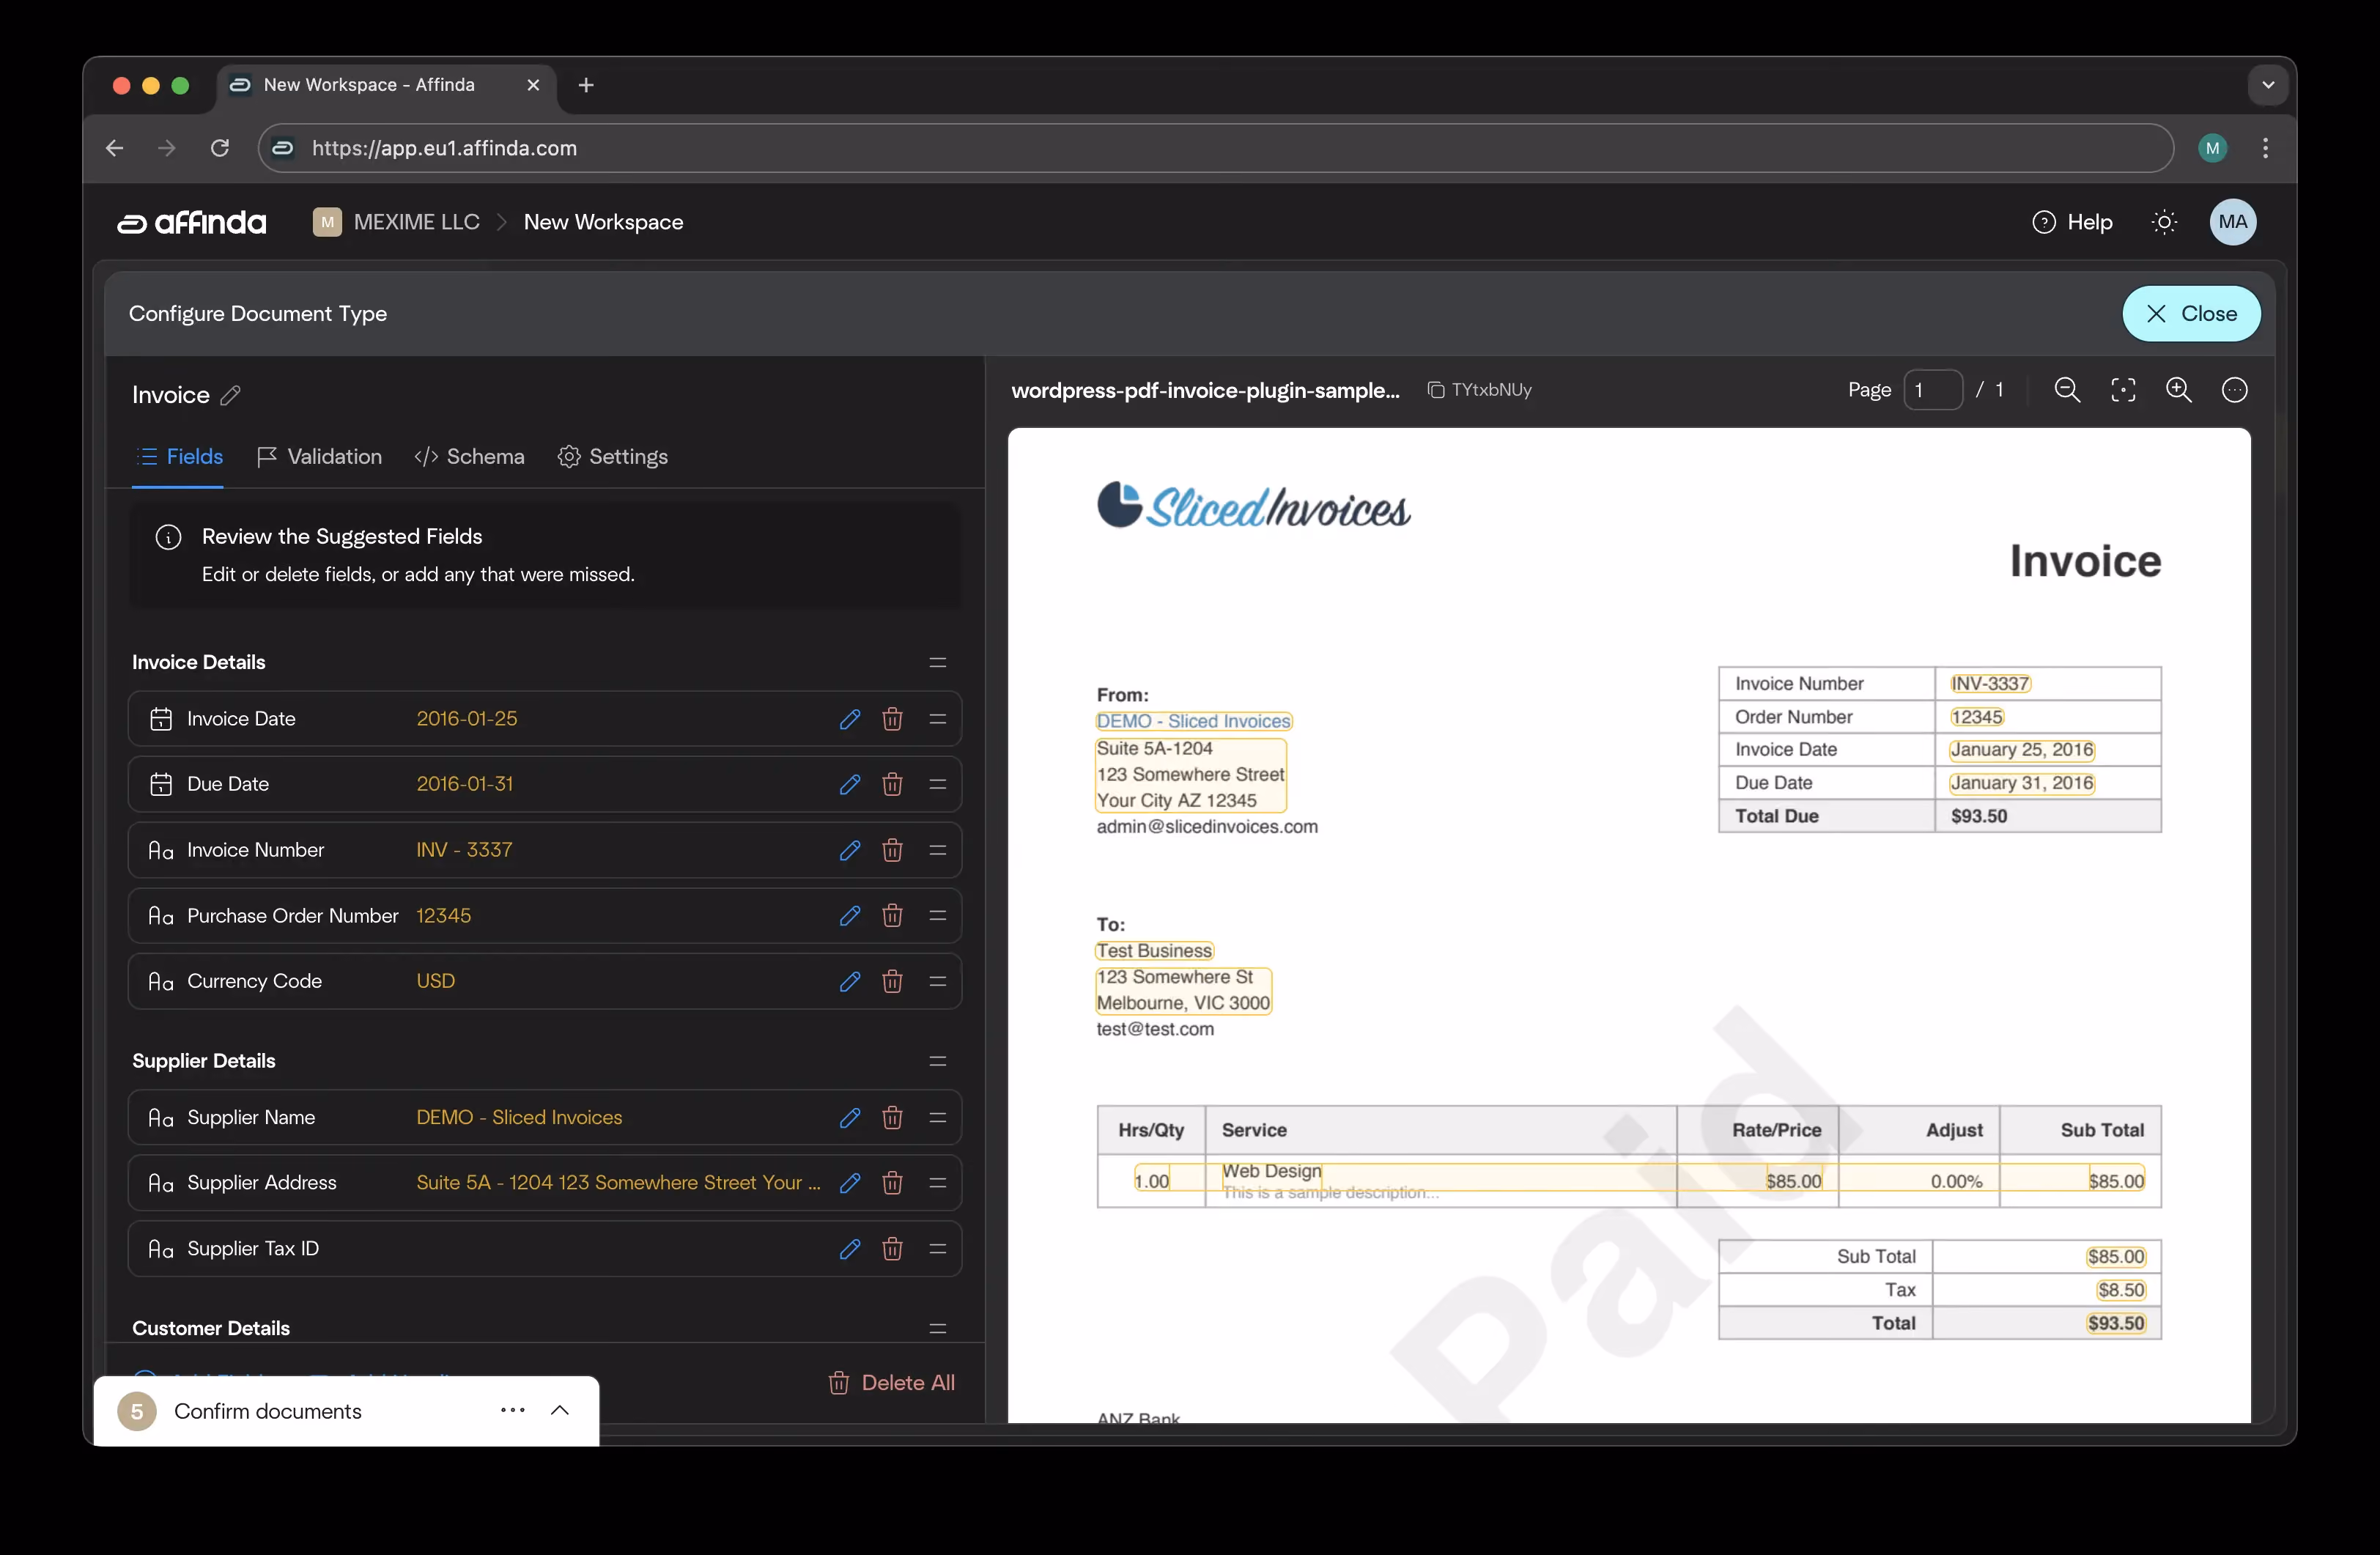Open Confirm documents ellipsis menu
This screenshot has height=1555, width=2380.
513,1410
